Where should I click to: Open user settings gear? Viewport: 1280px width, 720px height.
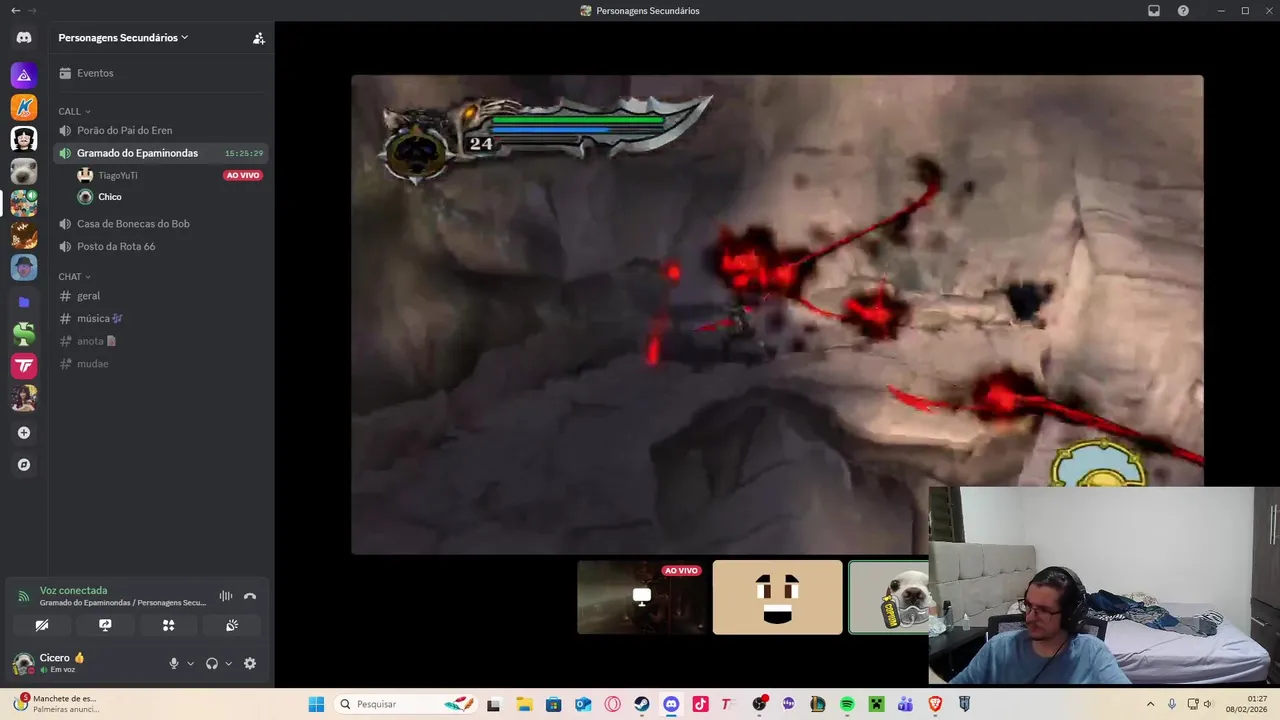click(x=250, y=663)
